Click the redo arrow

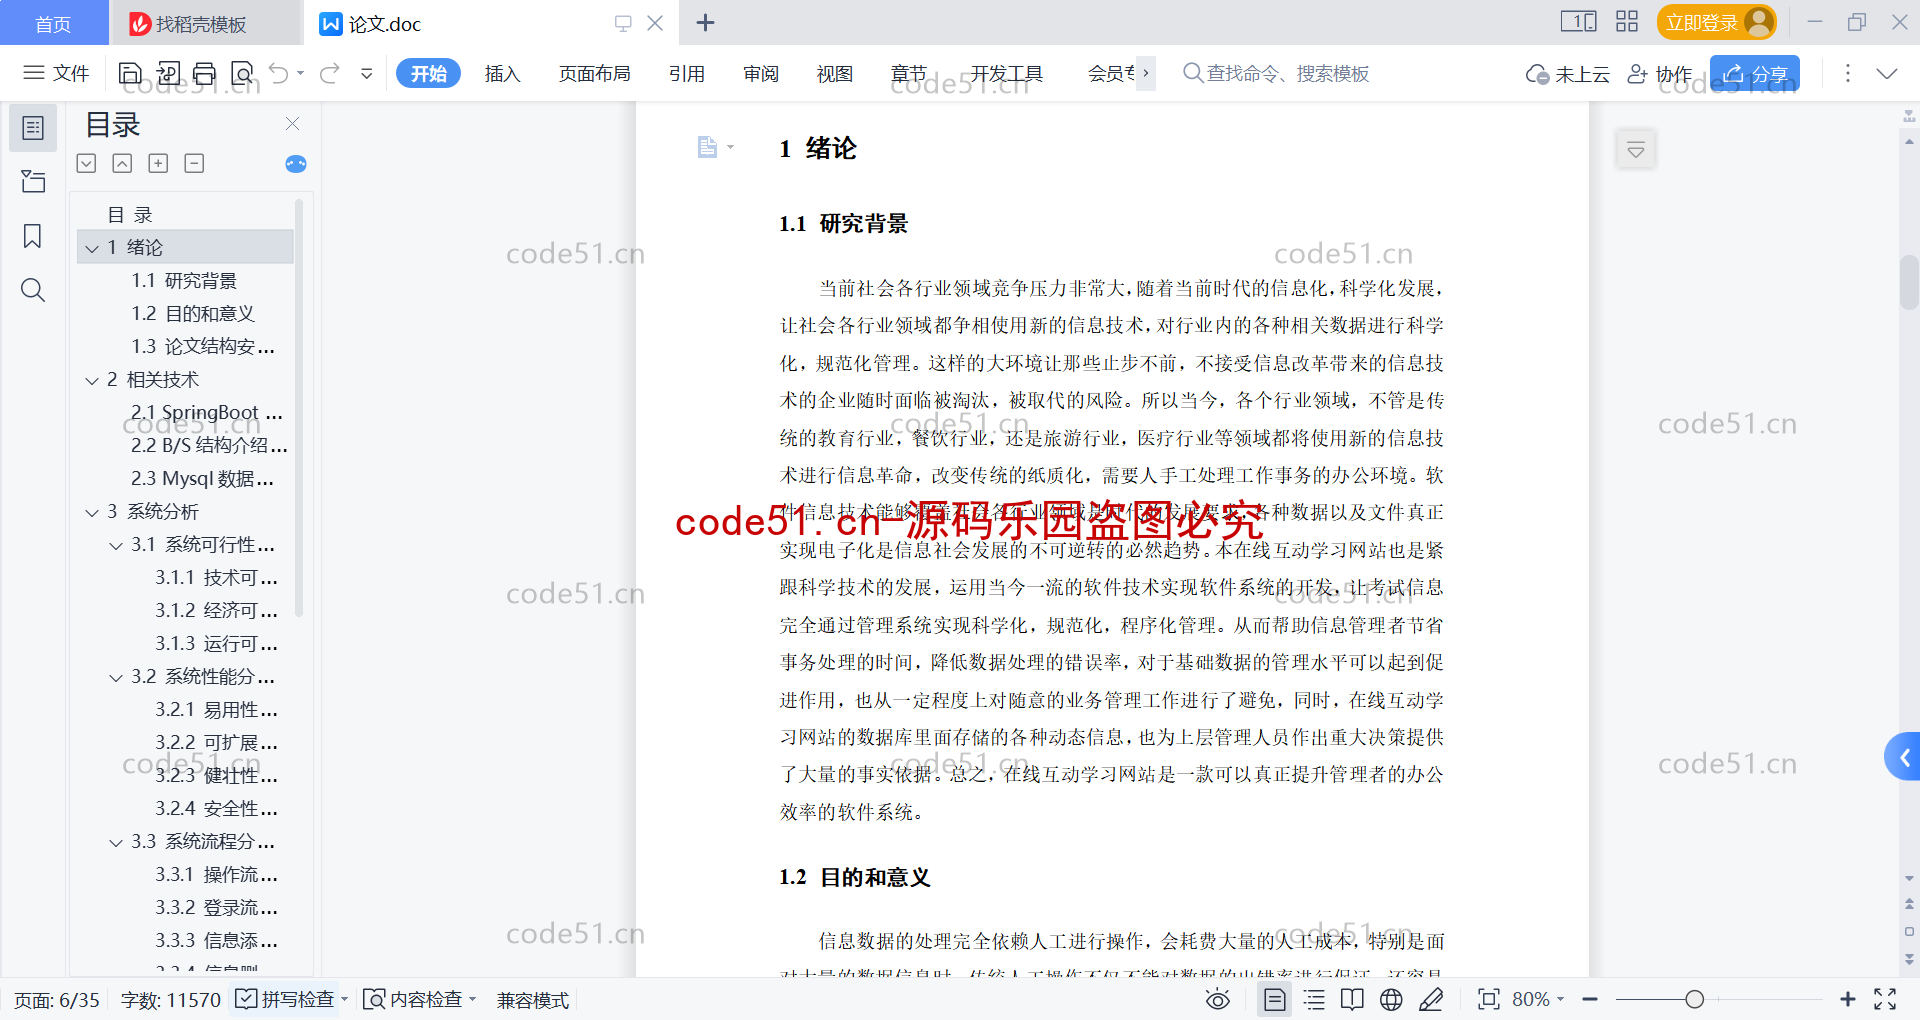click(x=330, y=73)
